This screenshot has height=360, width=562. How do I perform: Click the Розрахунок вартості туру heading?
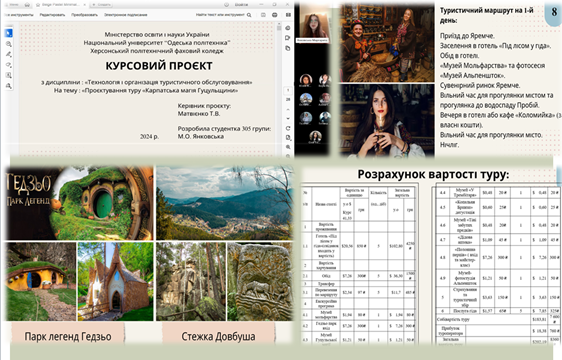coord(433,175)
